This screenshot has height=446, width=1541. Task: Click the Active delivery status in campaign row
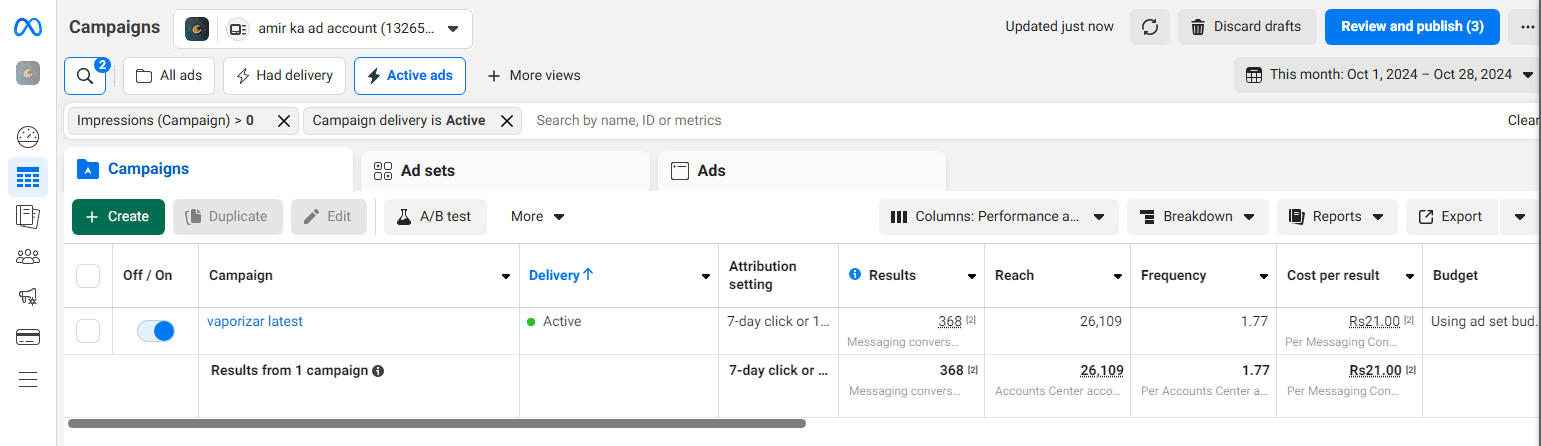click(x=554, y=322)
